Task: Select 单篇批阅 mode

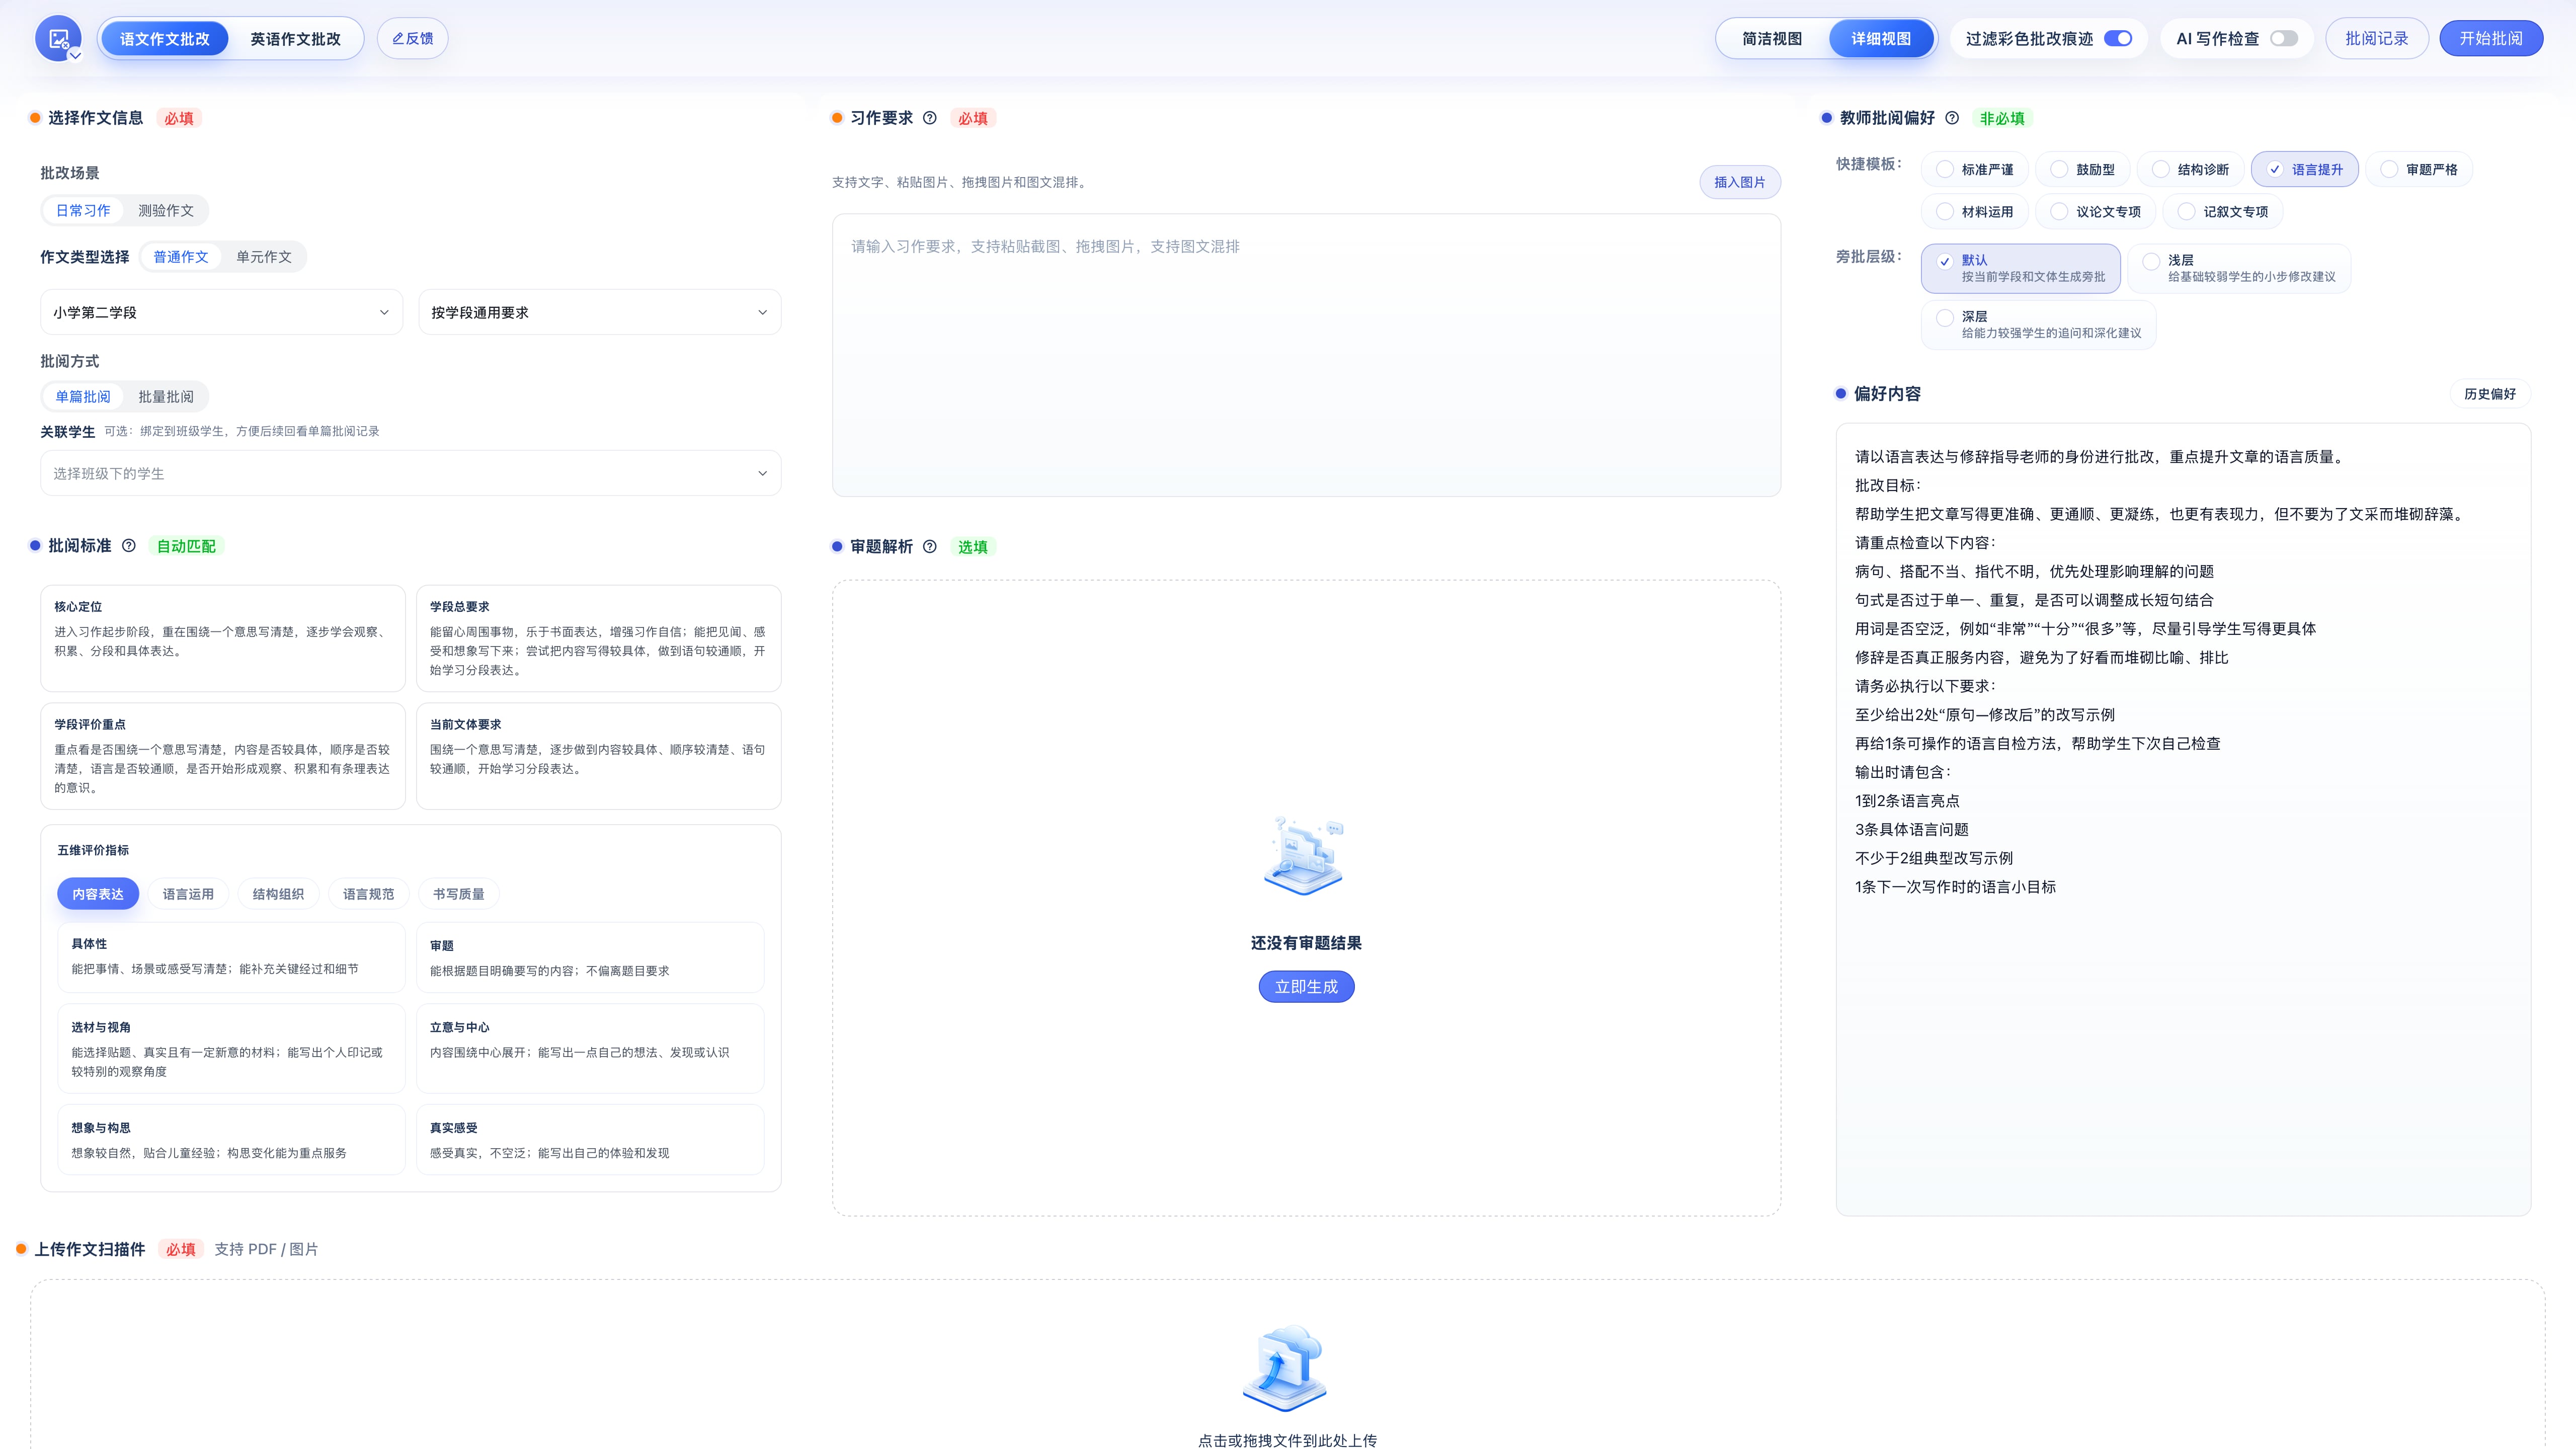Action: click(83, 396)
